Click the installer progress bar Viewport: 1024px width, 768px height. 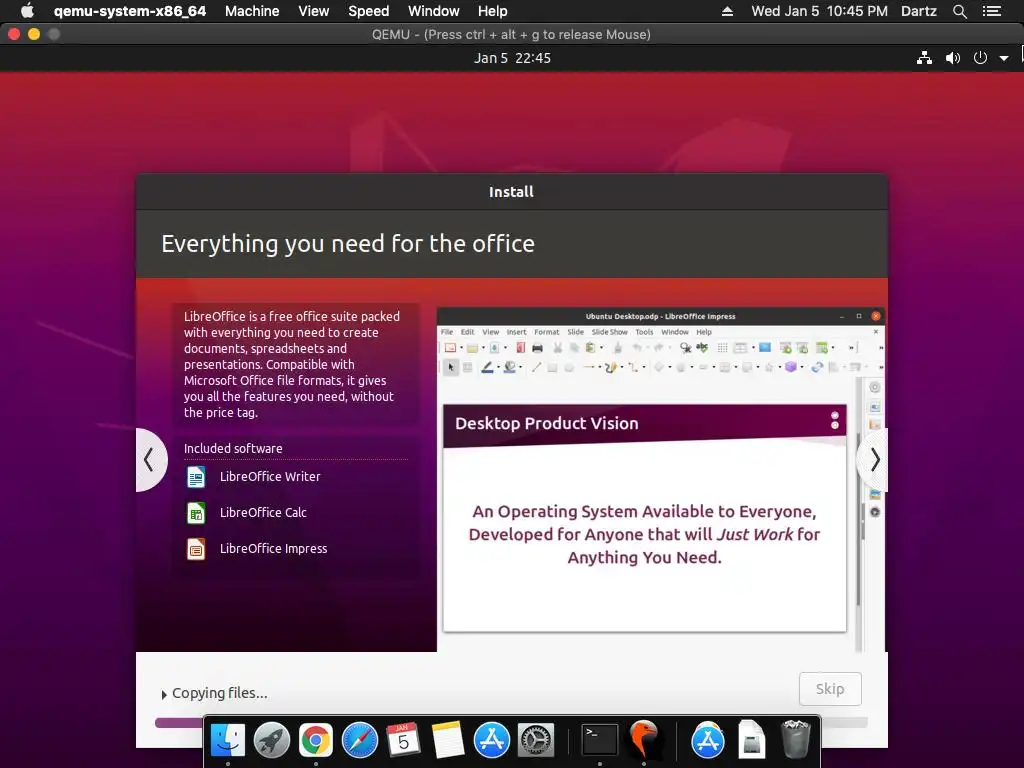[x=511, y=722]
